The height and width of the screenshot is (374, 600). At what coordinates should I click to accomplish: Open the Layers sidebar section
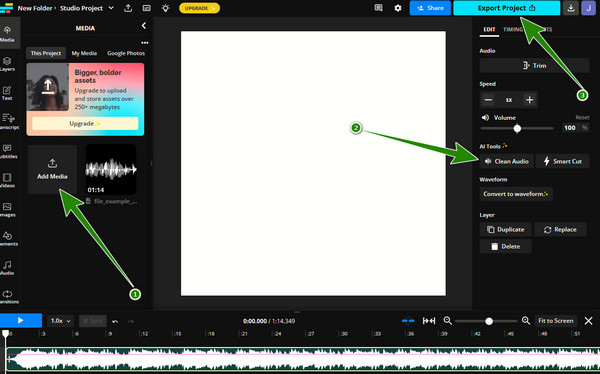coord(8,64)
